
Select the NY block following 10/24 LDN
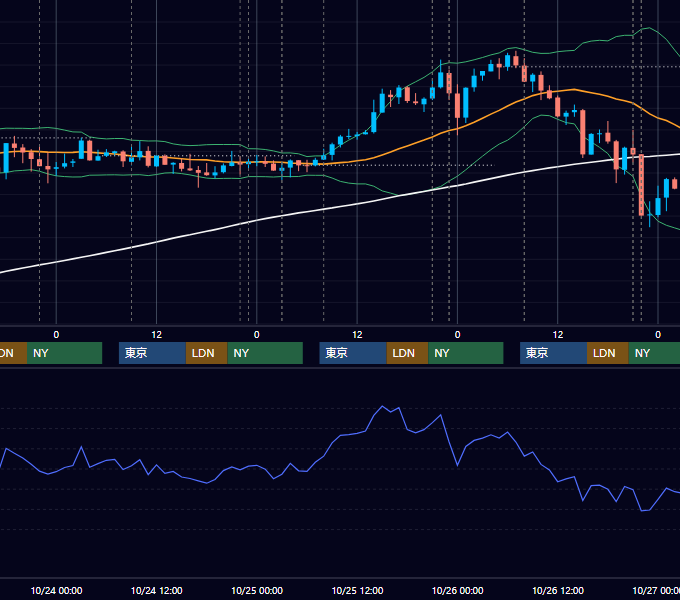pos(265,353)
